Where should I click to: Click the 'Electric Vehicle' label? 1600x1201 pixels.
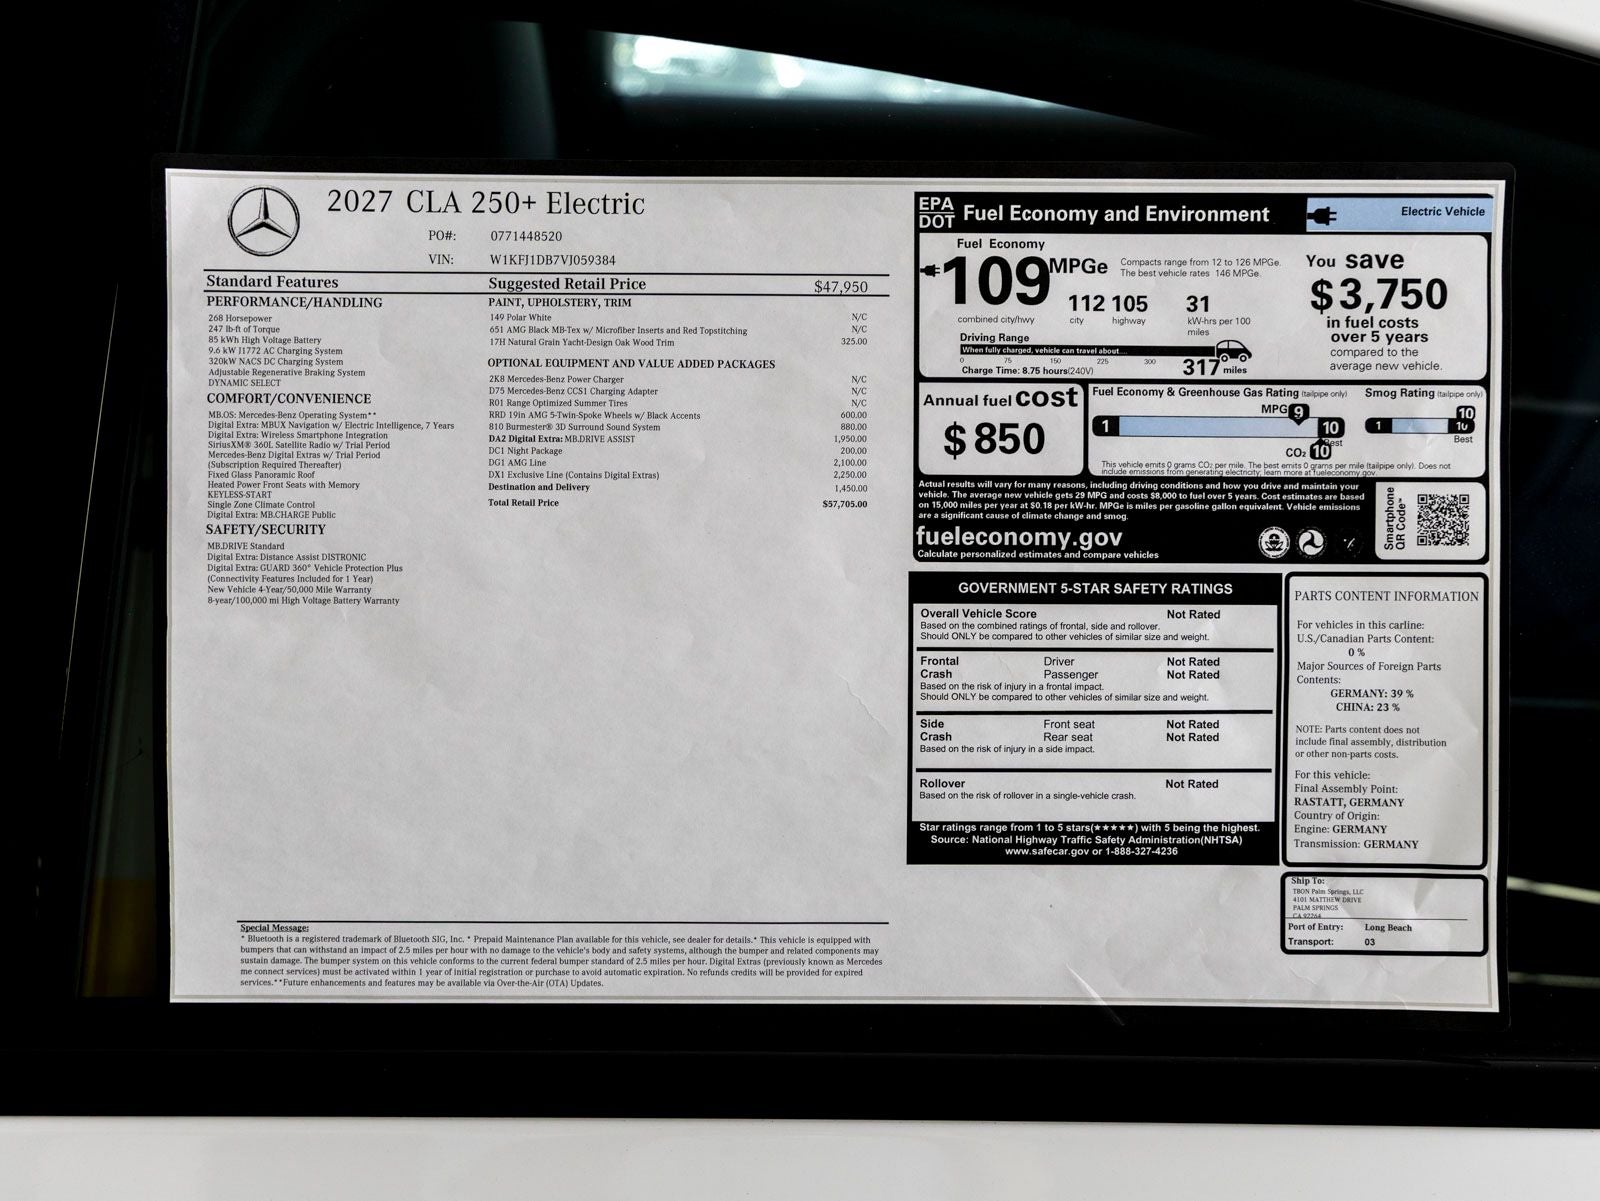pyautogui.click(x=1442, y=212)
